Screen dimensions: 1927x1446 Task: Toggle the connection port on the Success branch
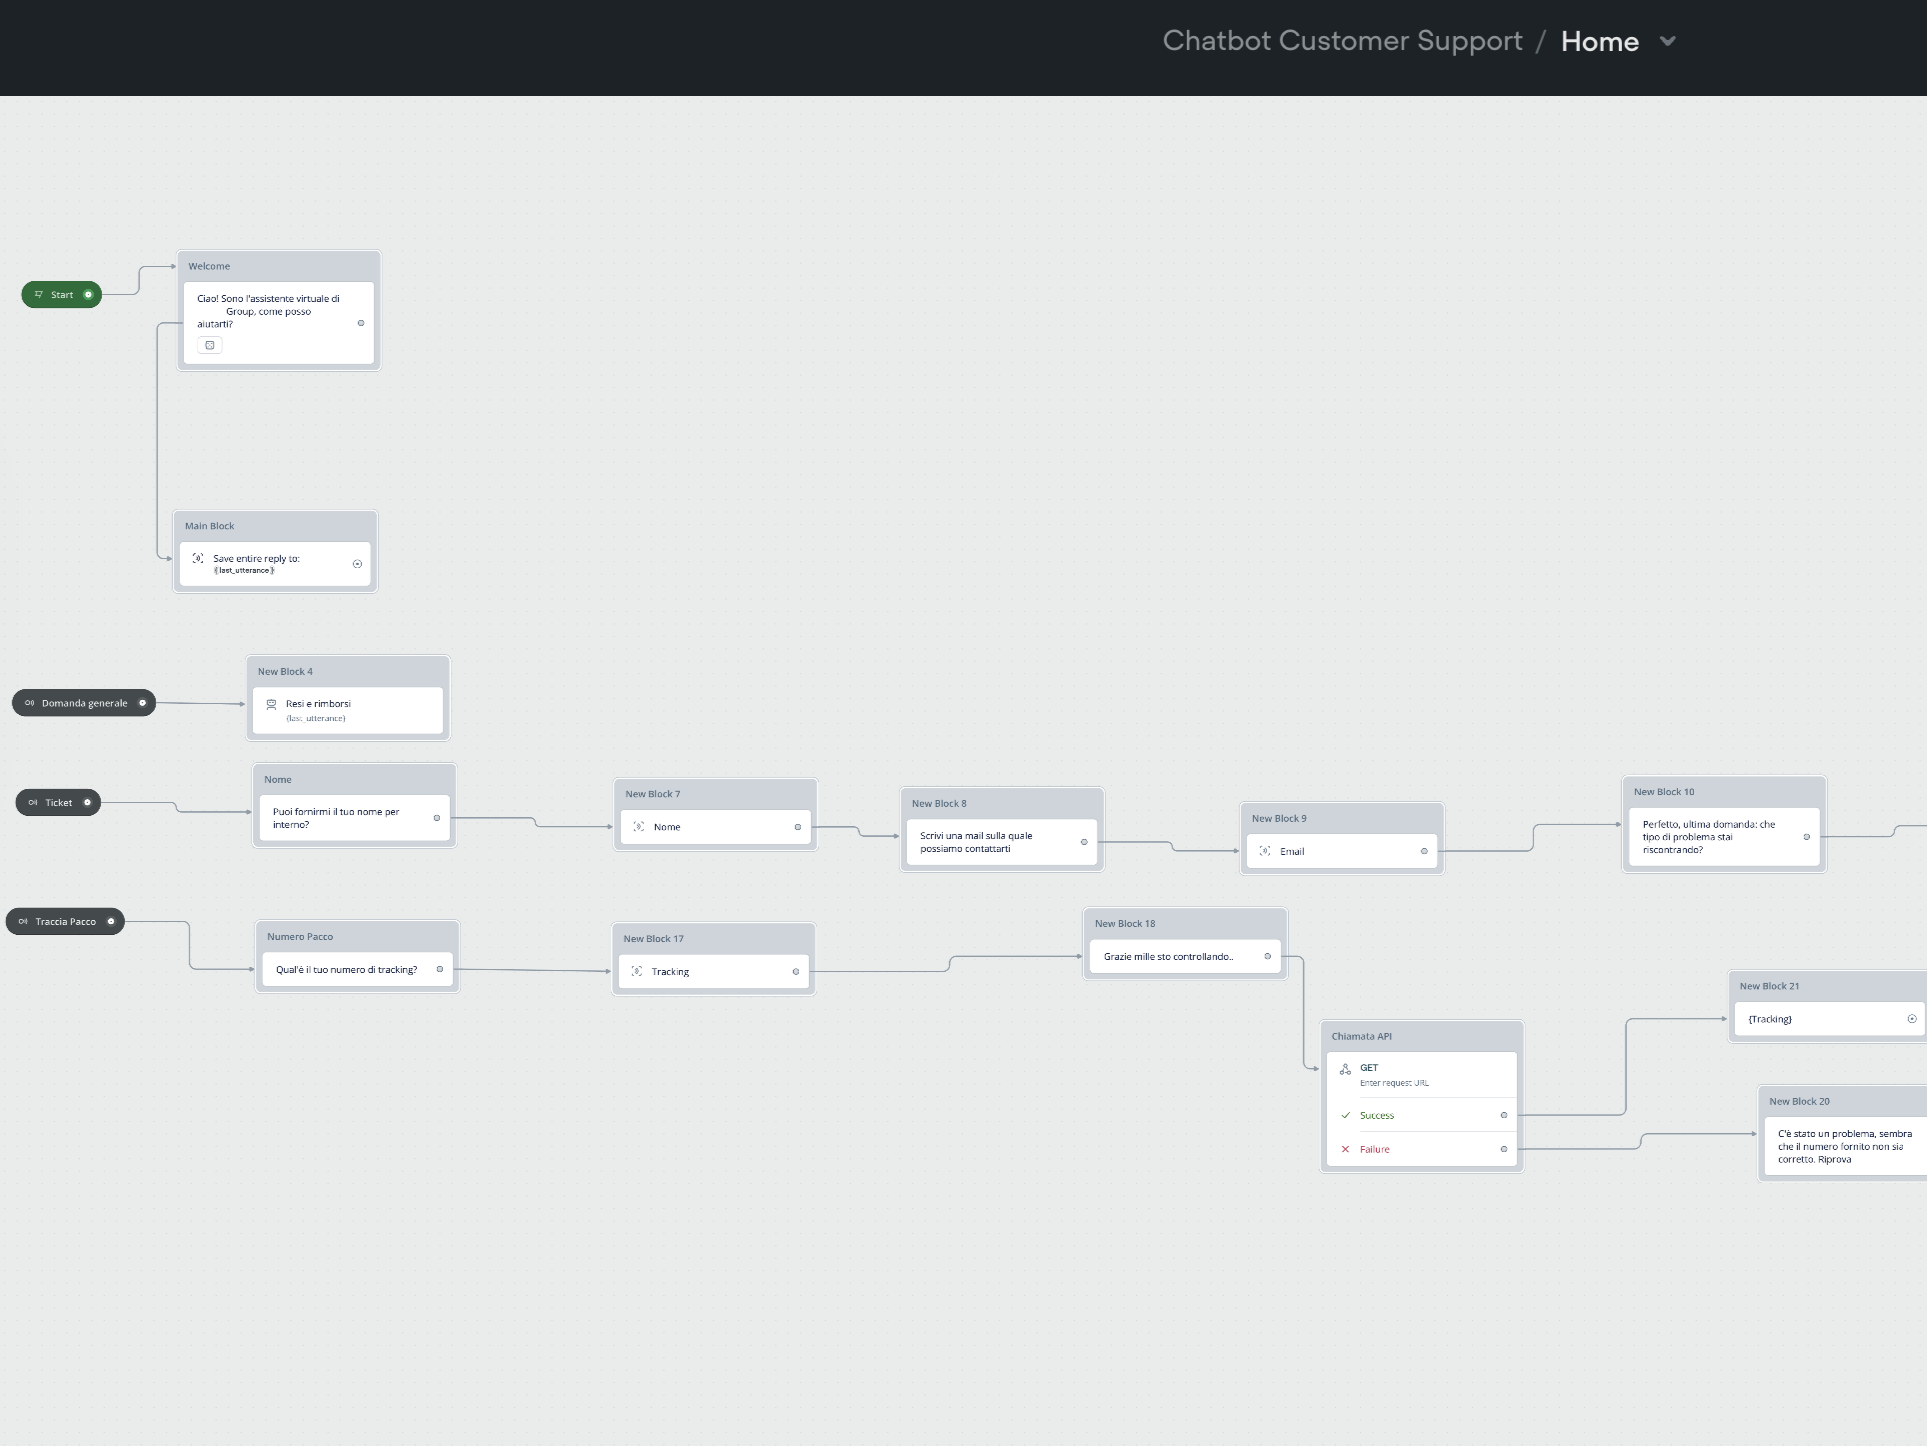(1504, 1114)
